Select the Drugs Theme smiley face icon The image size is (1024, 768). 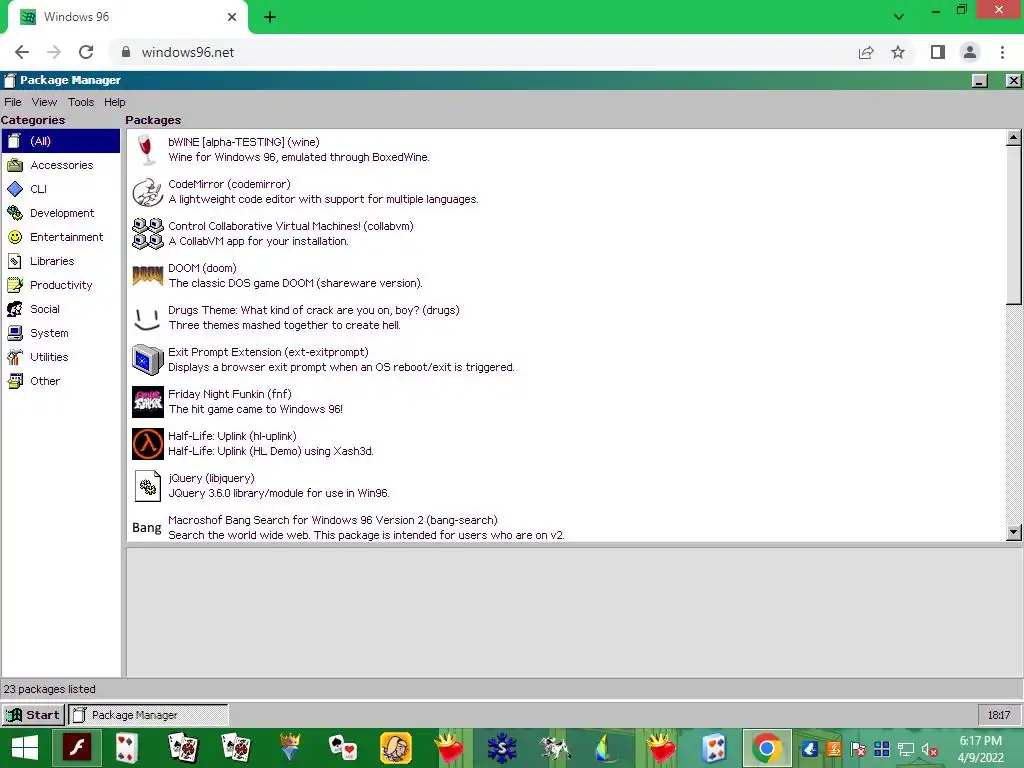(148, 318)
